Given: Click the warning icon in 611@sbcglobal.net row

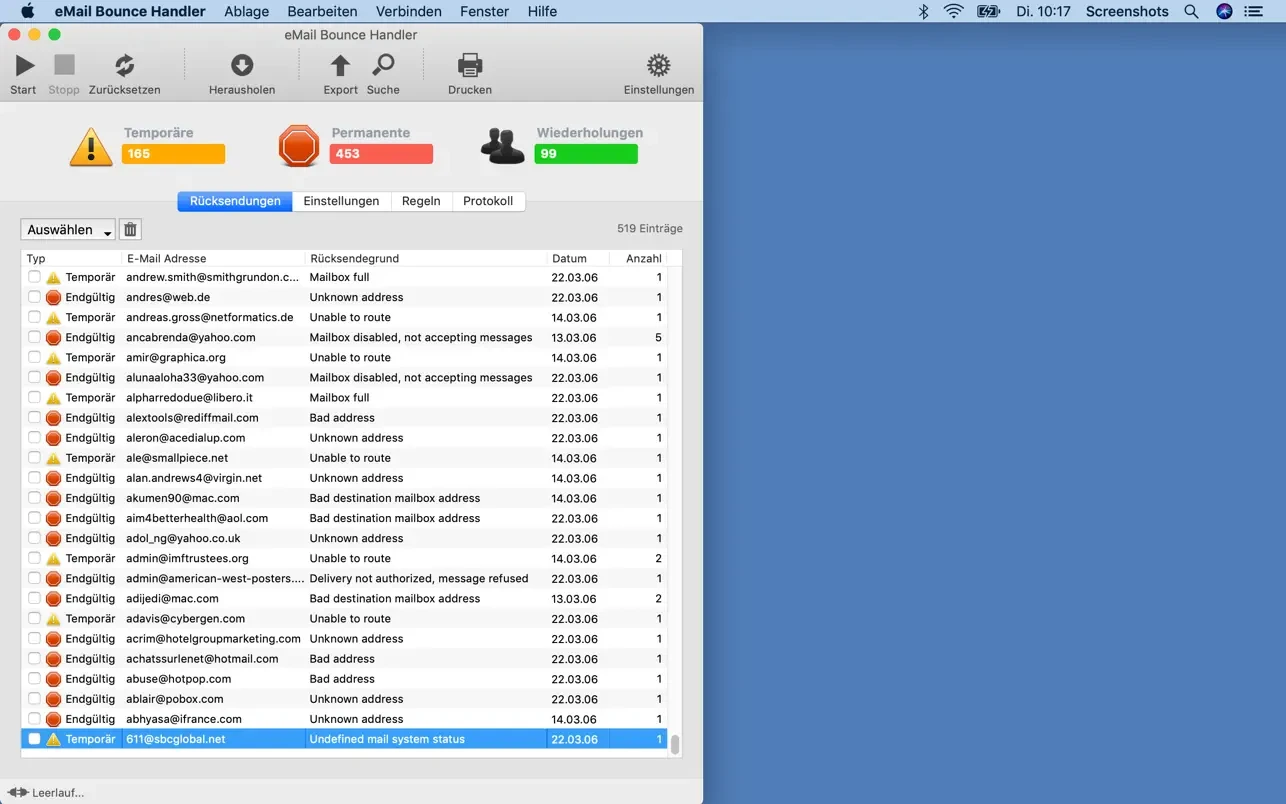Looking at the screenshot, I should [x=54, y=740].
